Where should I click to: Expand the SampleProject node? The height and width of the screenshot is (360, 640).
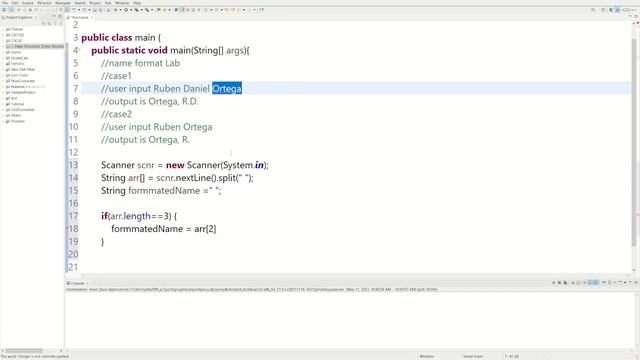3,92
